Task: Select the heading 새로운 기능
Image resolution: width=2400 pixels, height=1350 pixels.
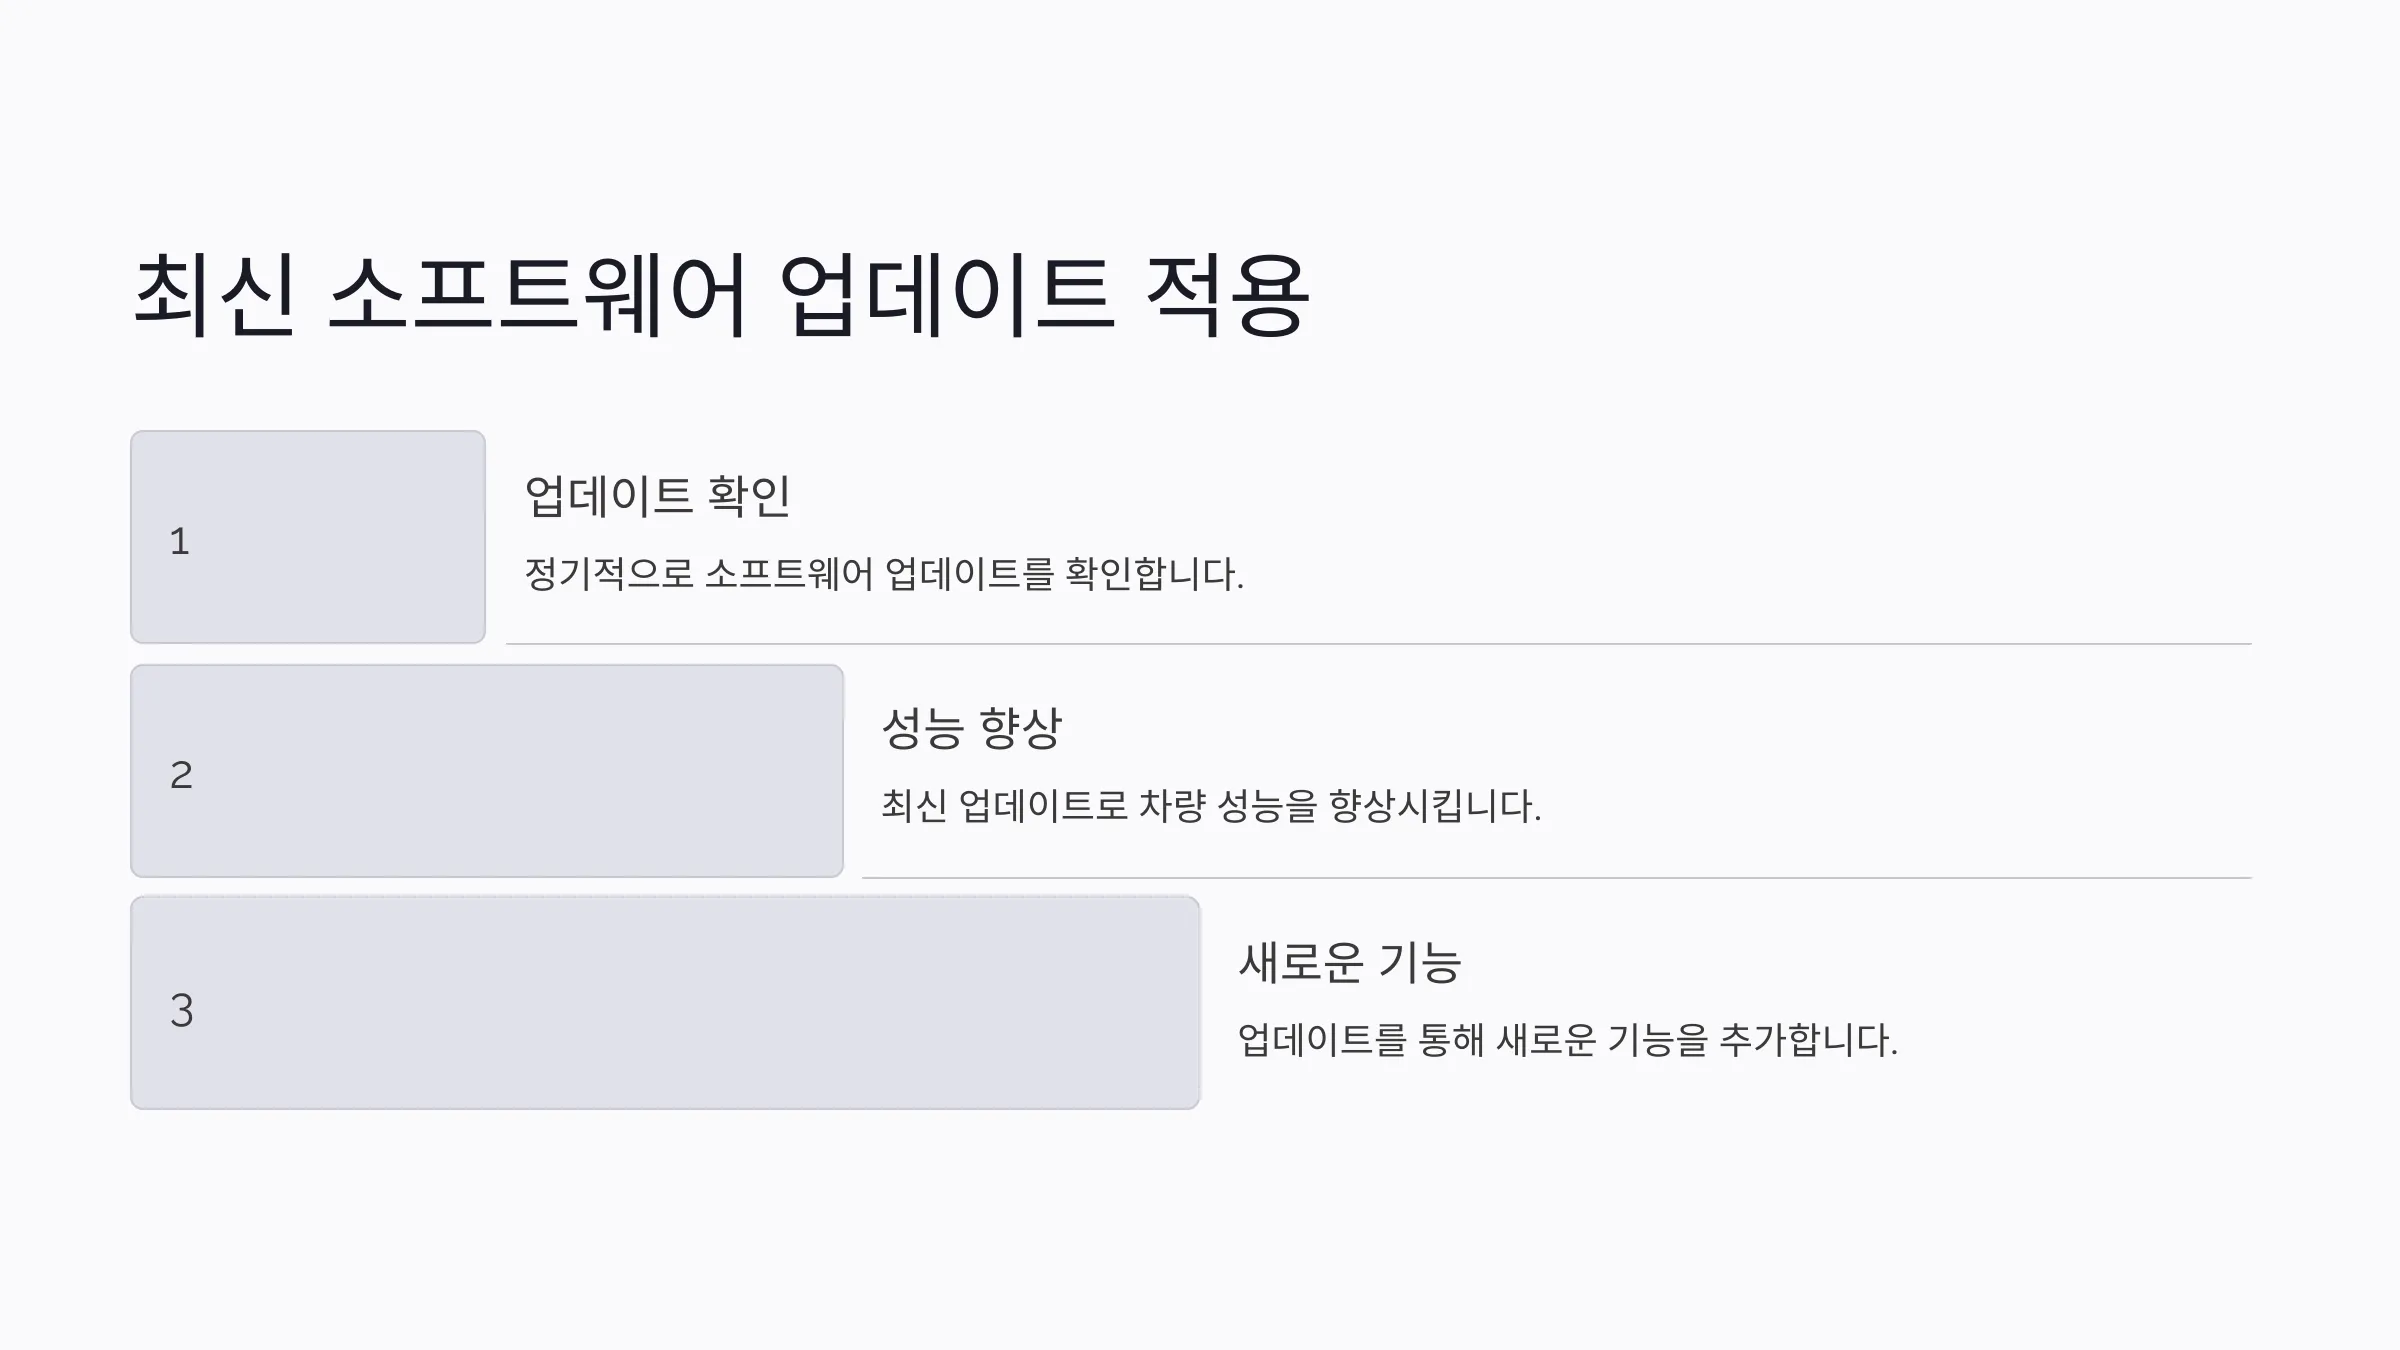Action: pos(1350,963)
